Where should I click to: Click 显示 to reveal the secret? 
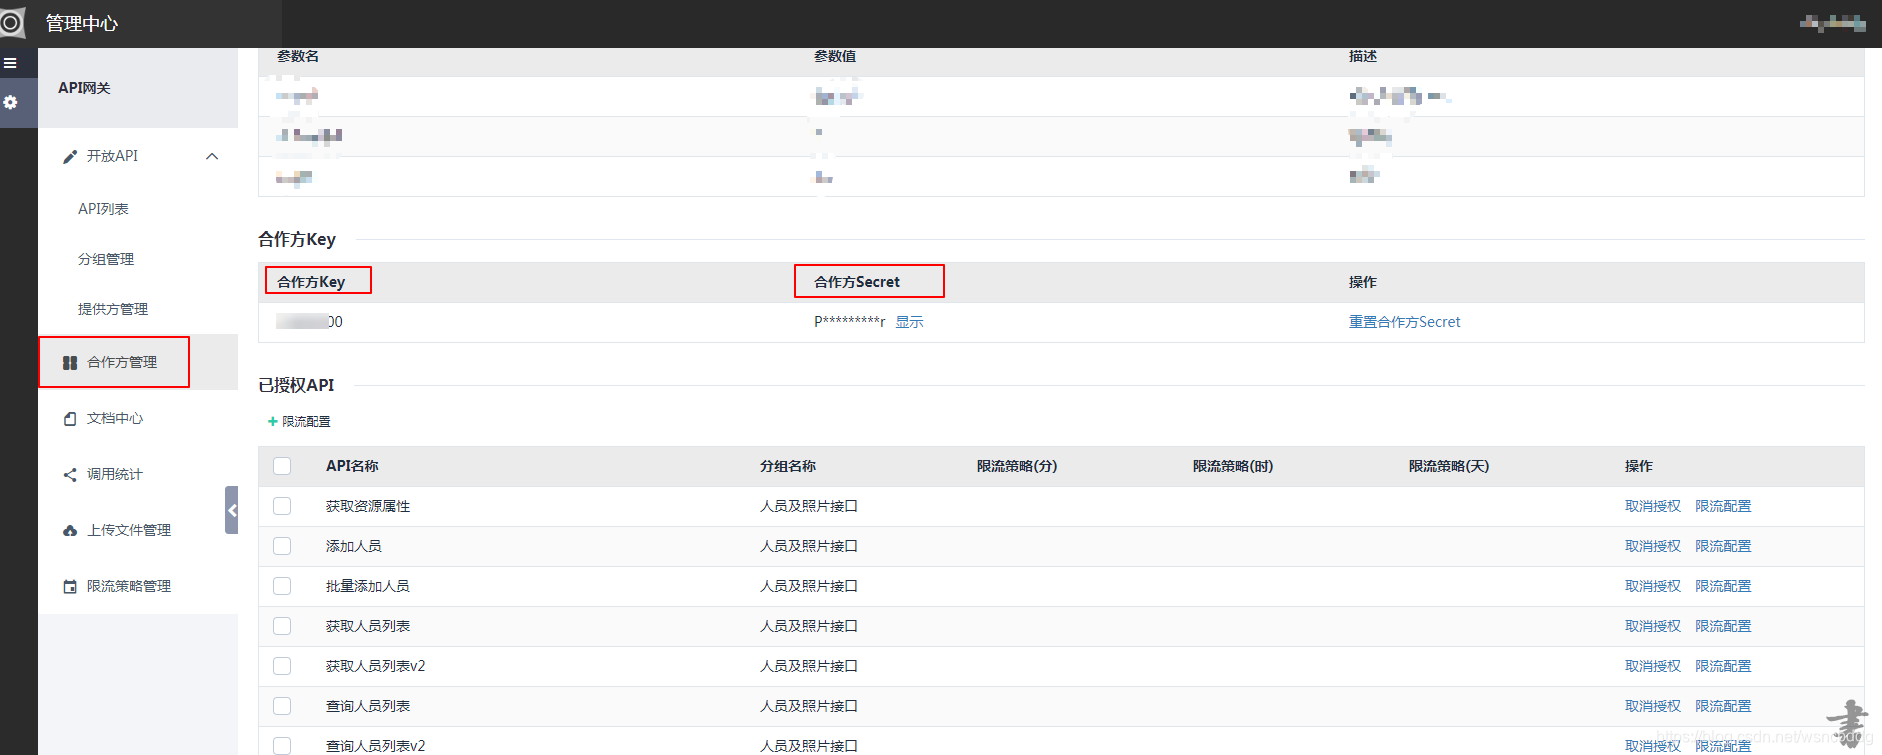[909, 322]
